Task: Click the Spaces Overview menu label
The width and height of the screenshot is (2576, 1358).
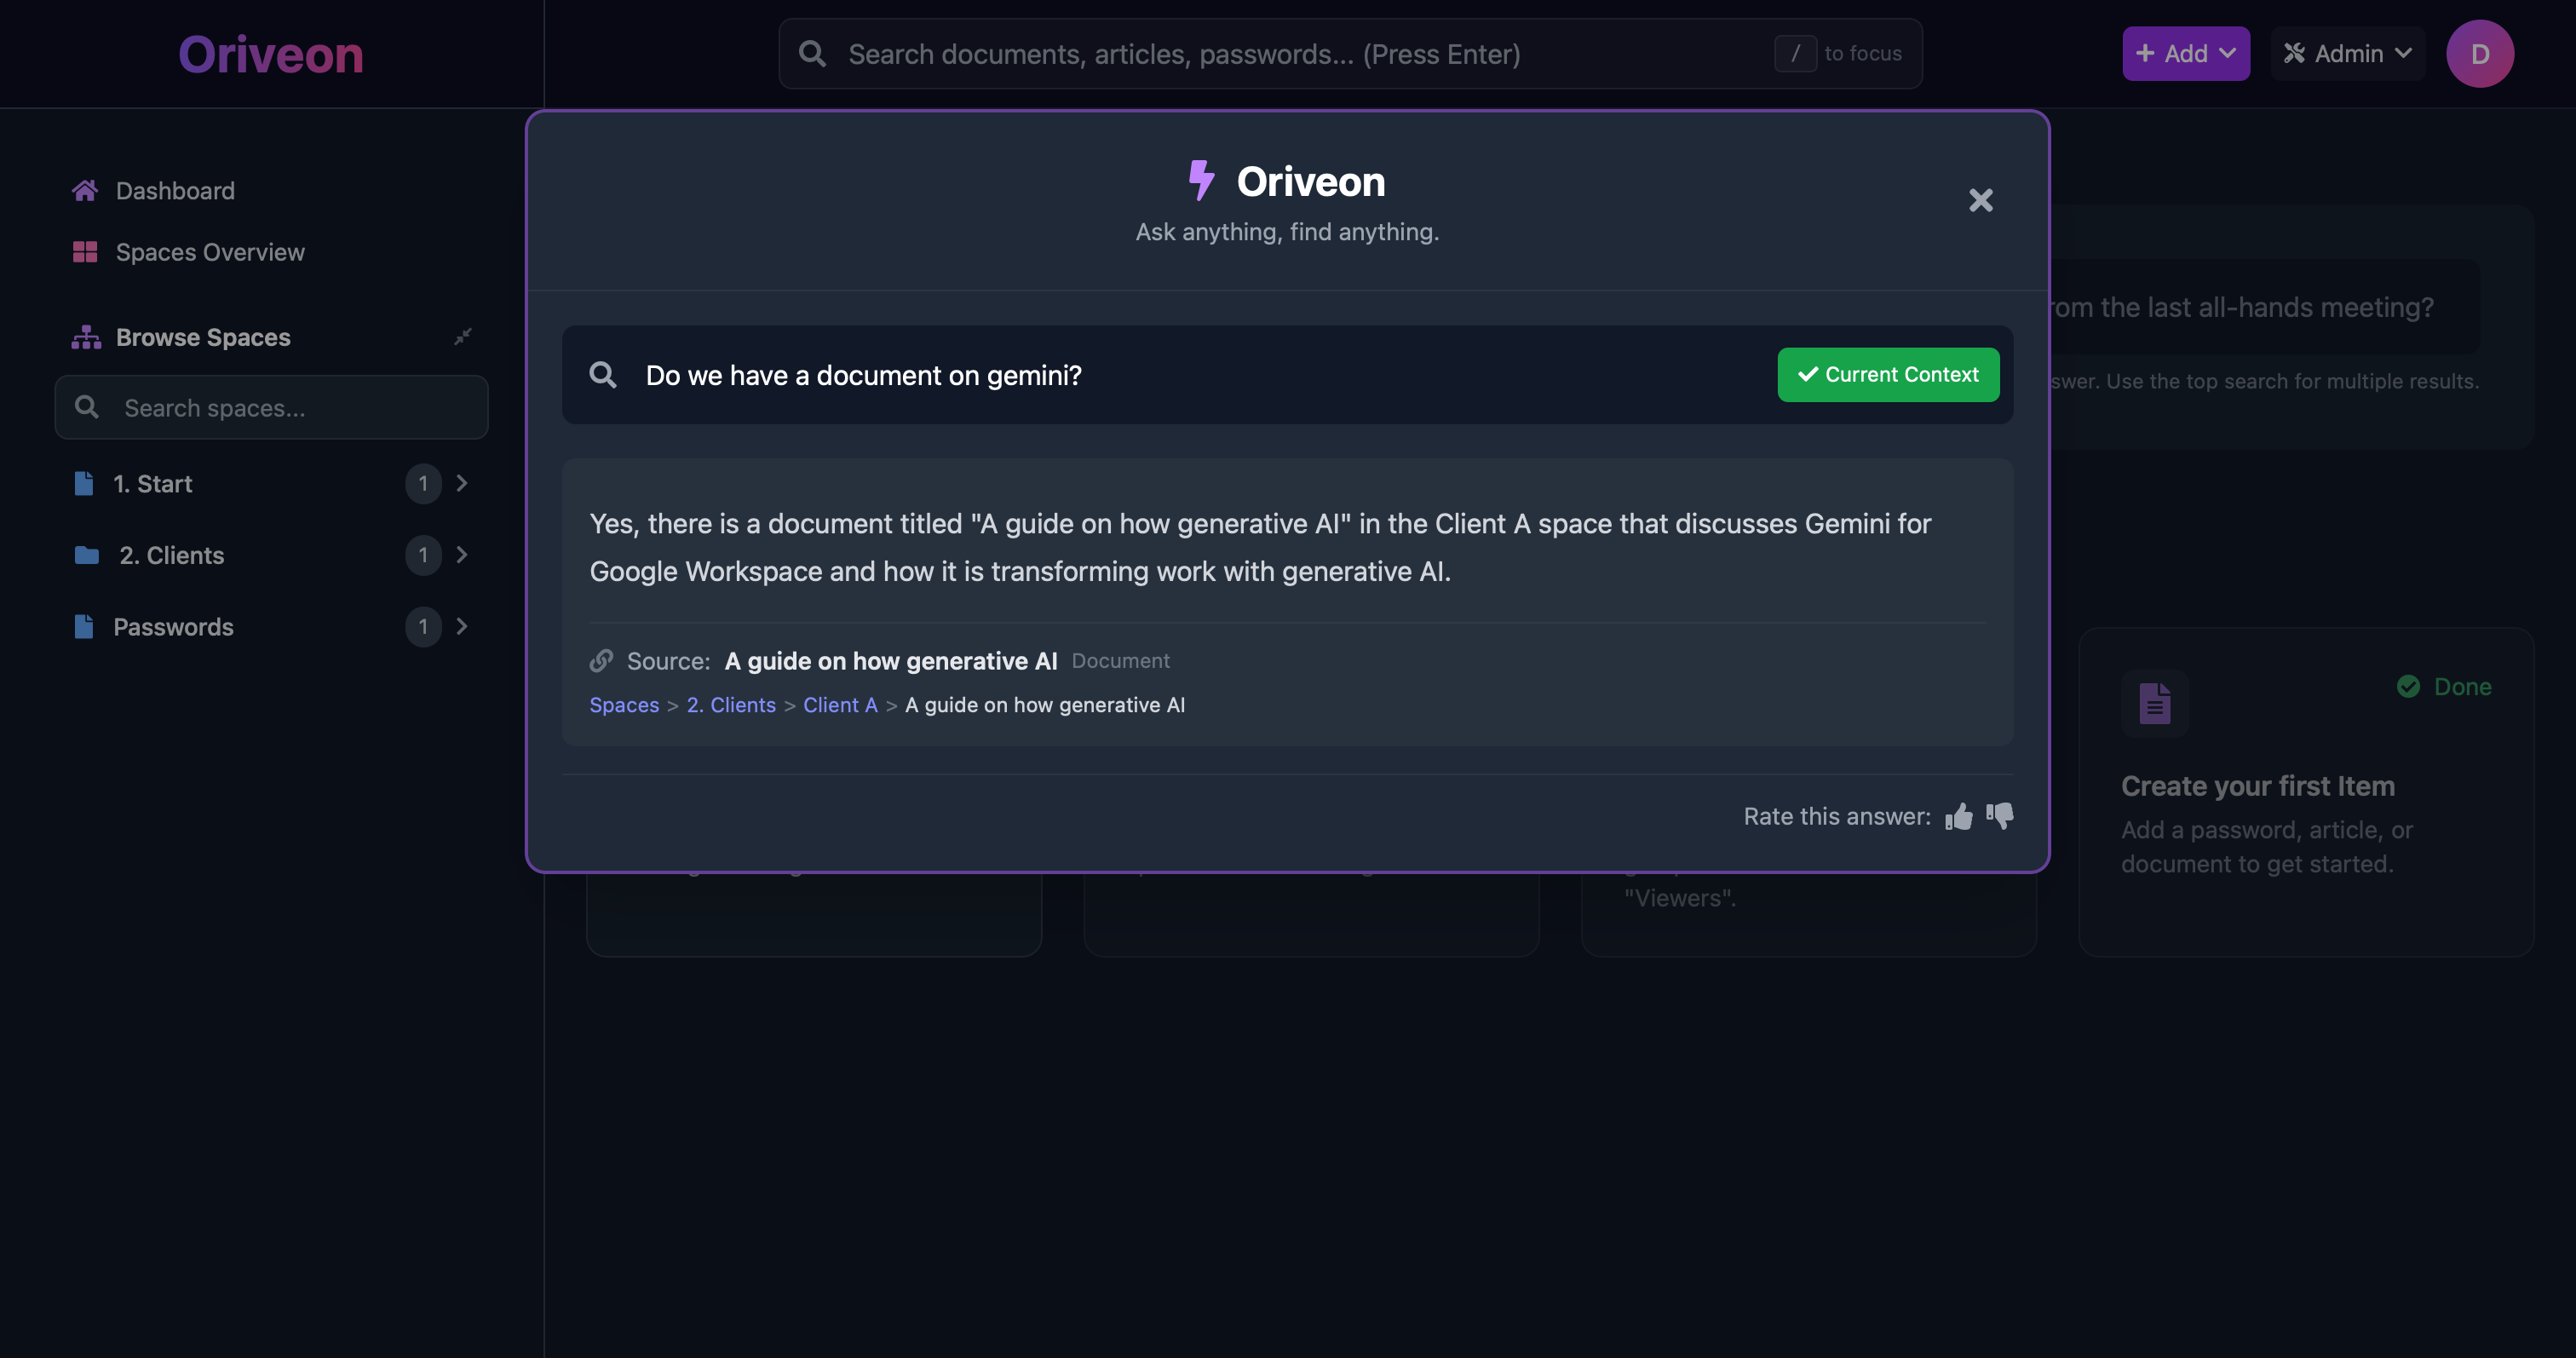Action: 210,252
